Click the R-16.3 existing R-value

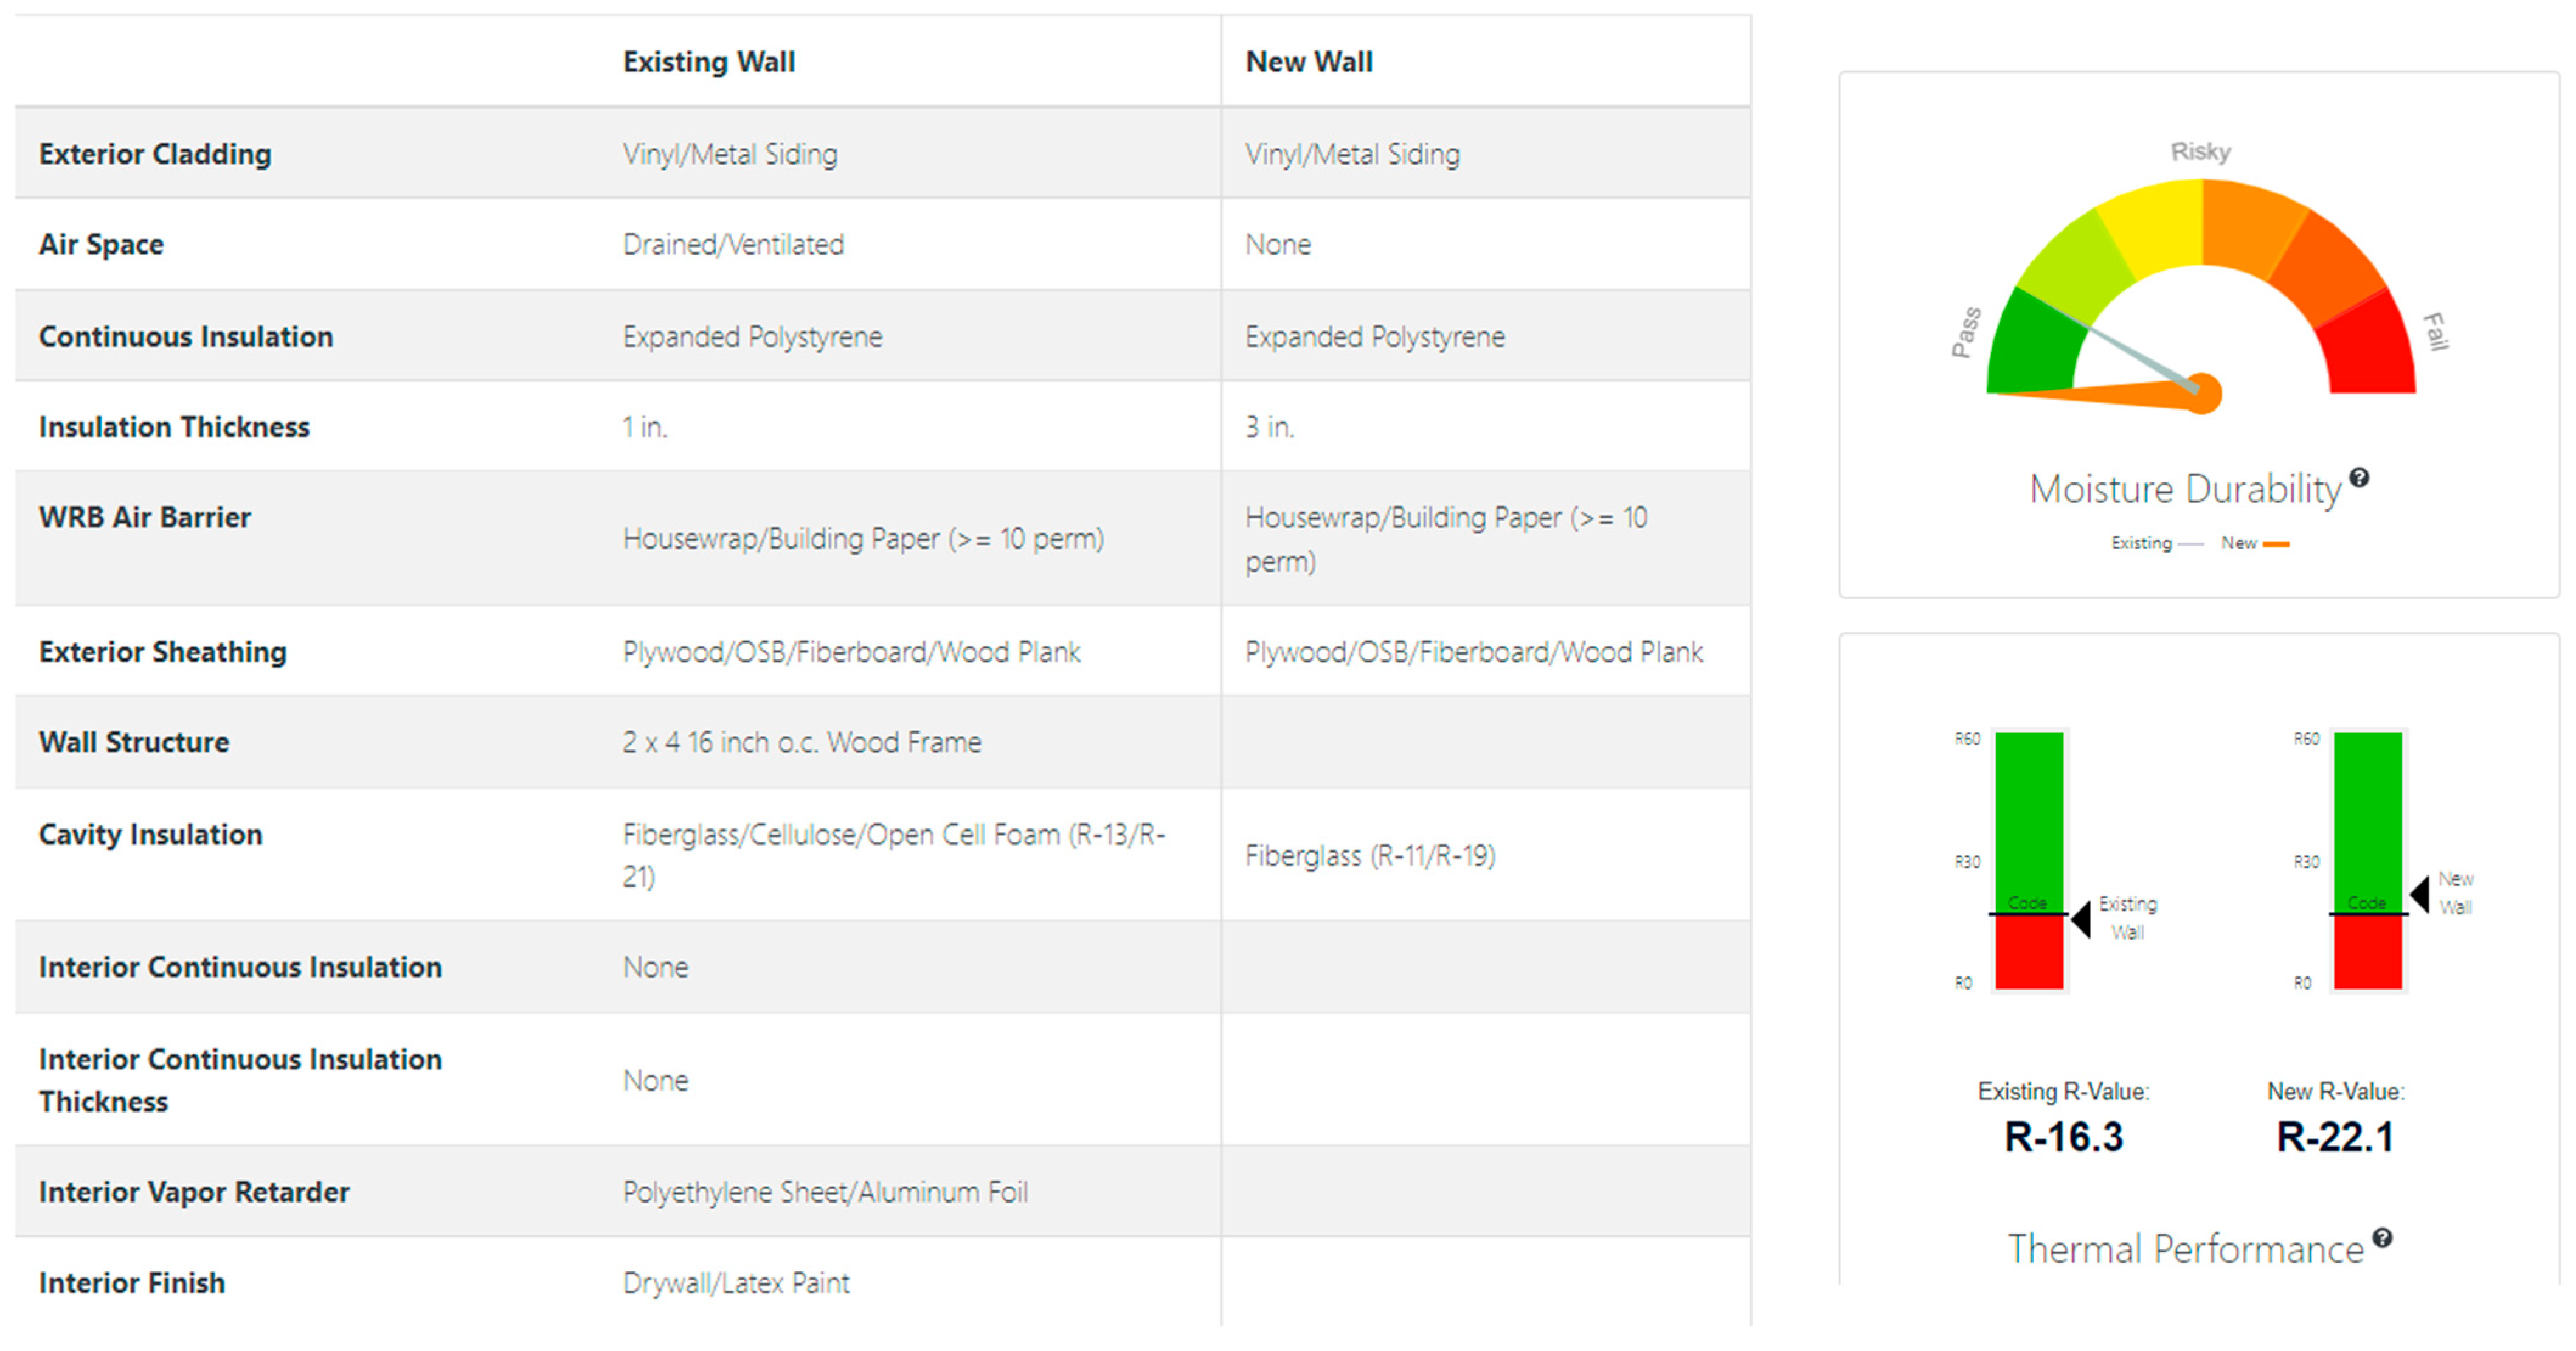2063,1137
